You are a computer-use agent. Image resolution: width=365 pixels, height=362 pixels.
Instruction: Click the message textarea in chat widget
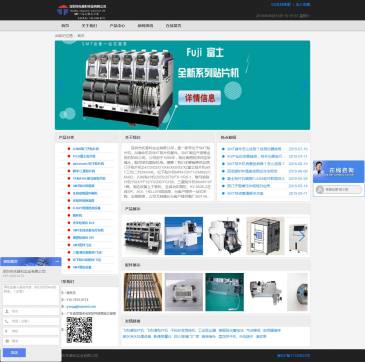click(31, 294)
